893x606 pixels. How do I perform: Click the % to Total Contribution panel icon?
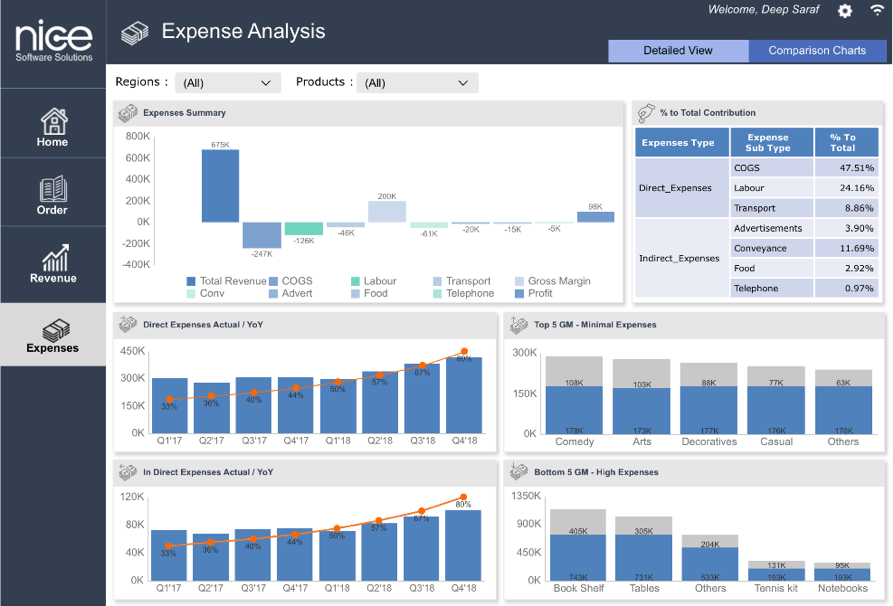[x=645, y=113]
